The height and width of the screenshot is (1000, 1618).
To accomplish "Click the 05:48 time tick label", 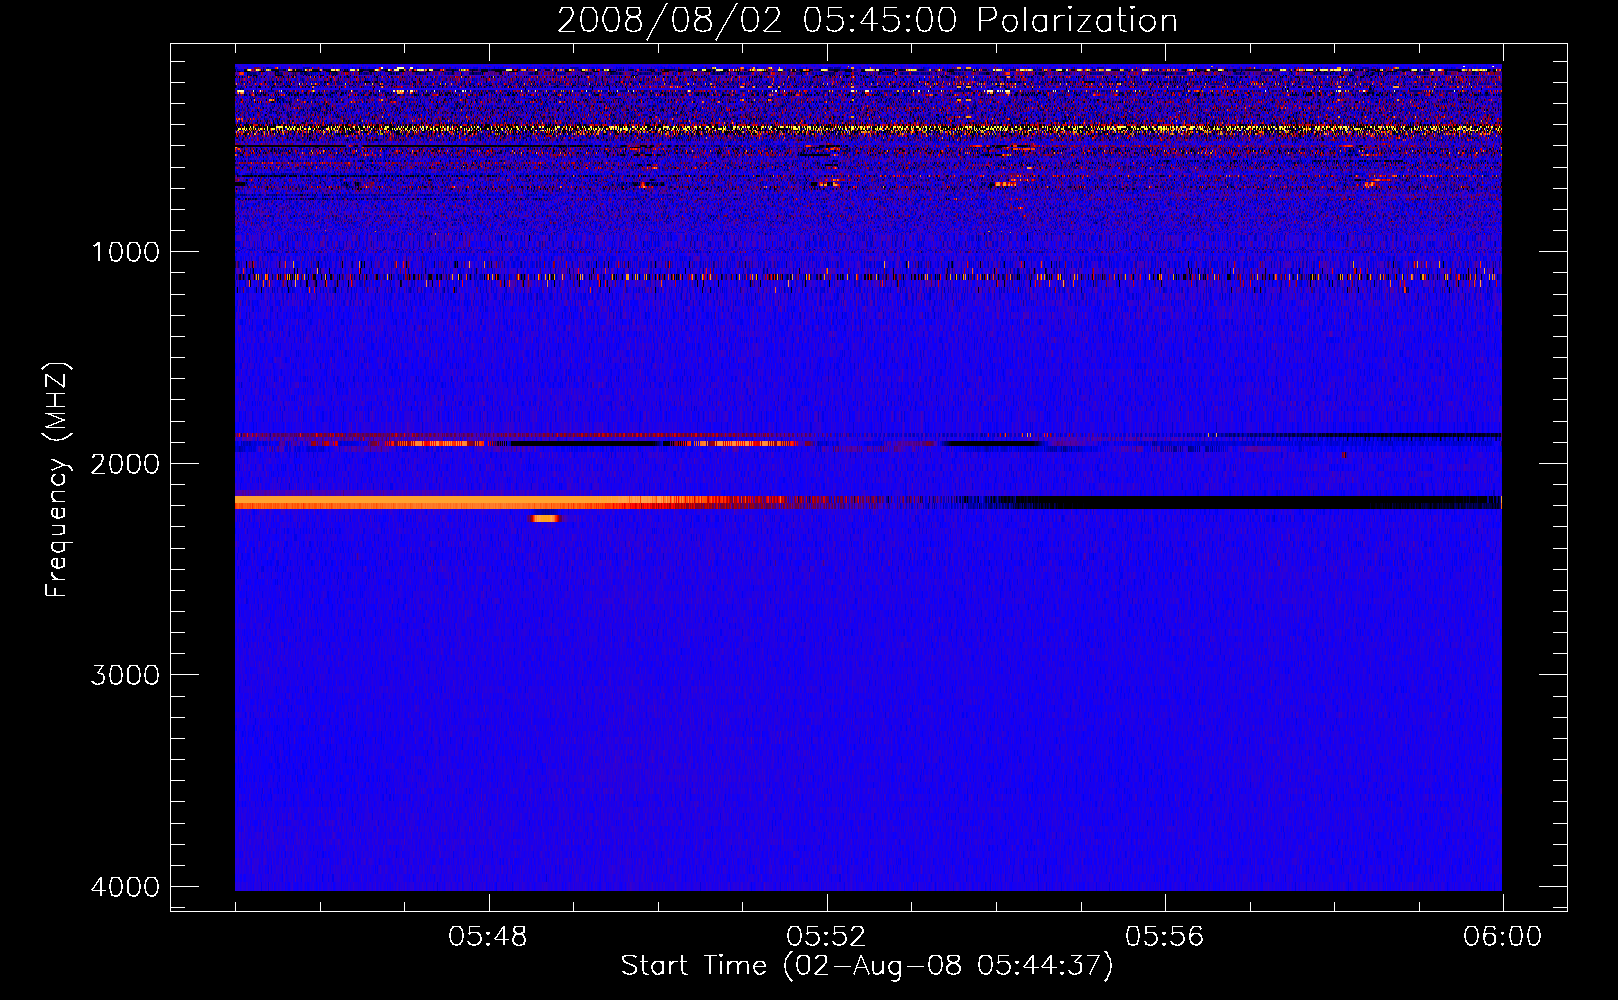I will click(488, 937).
